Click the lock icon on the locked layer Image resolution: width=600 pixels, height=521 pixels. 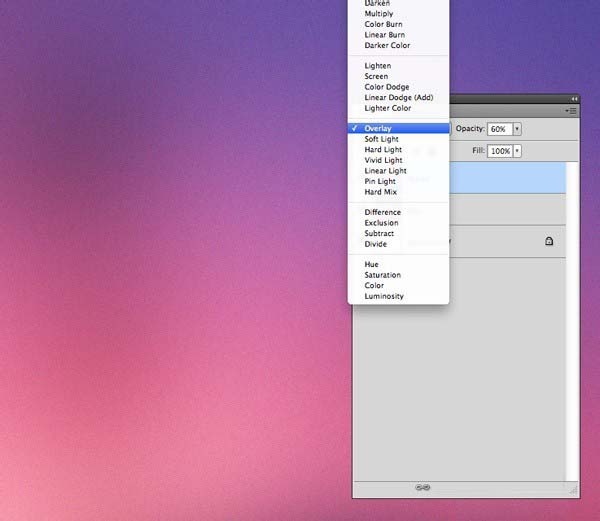[x=549, y=241]
